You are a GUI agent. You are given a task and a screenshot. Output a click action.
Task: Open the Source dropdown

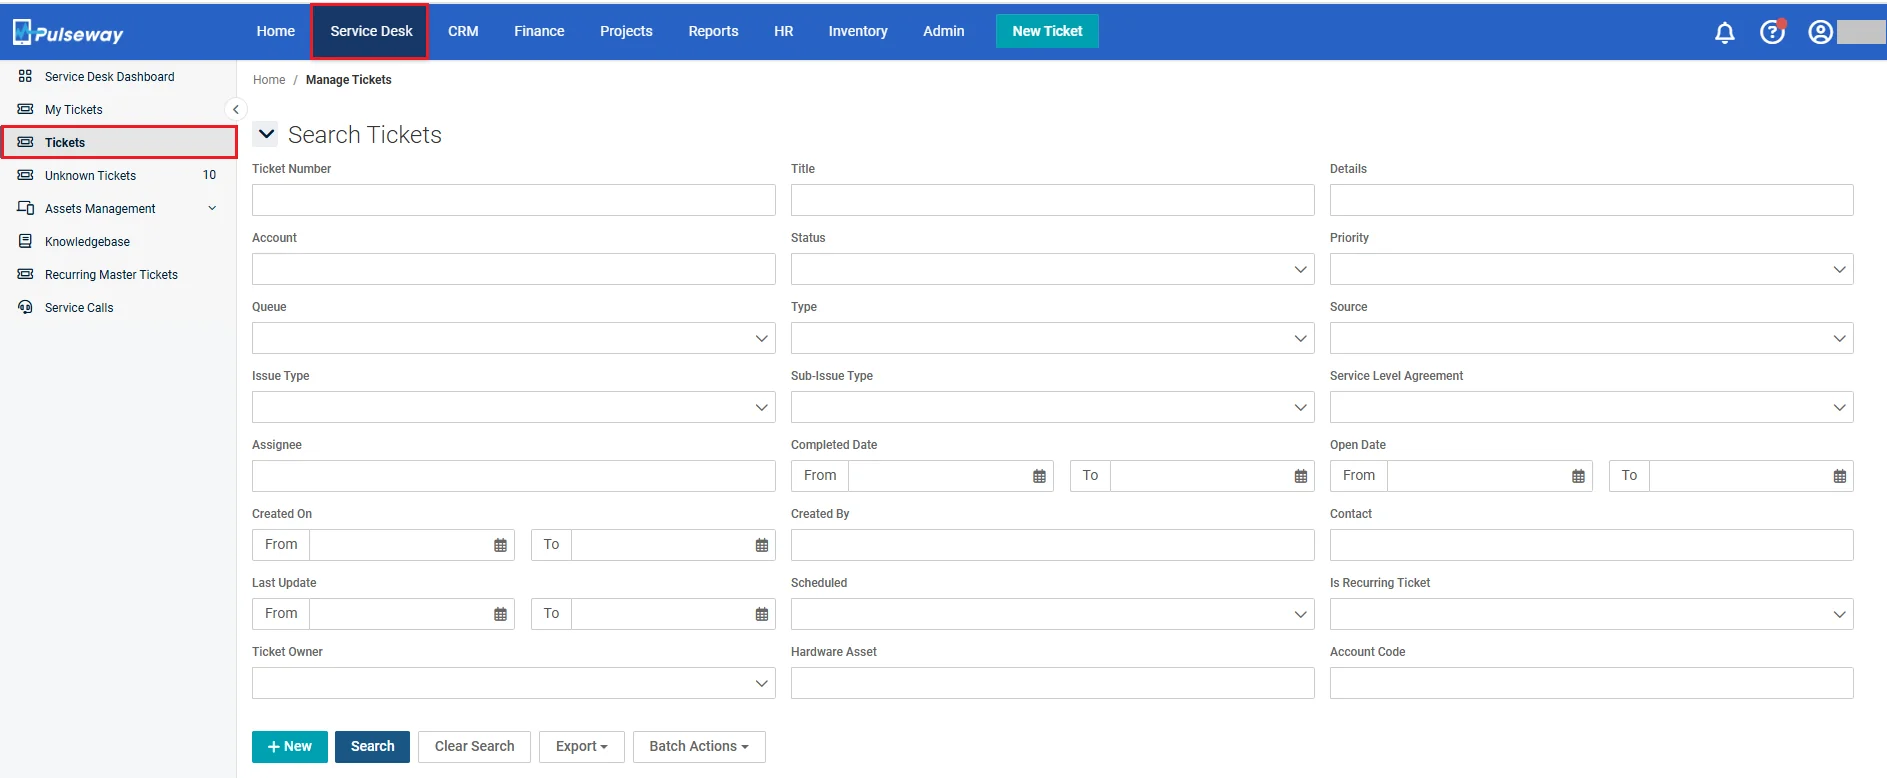(x=1591, y=338)
